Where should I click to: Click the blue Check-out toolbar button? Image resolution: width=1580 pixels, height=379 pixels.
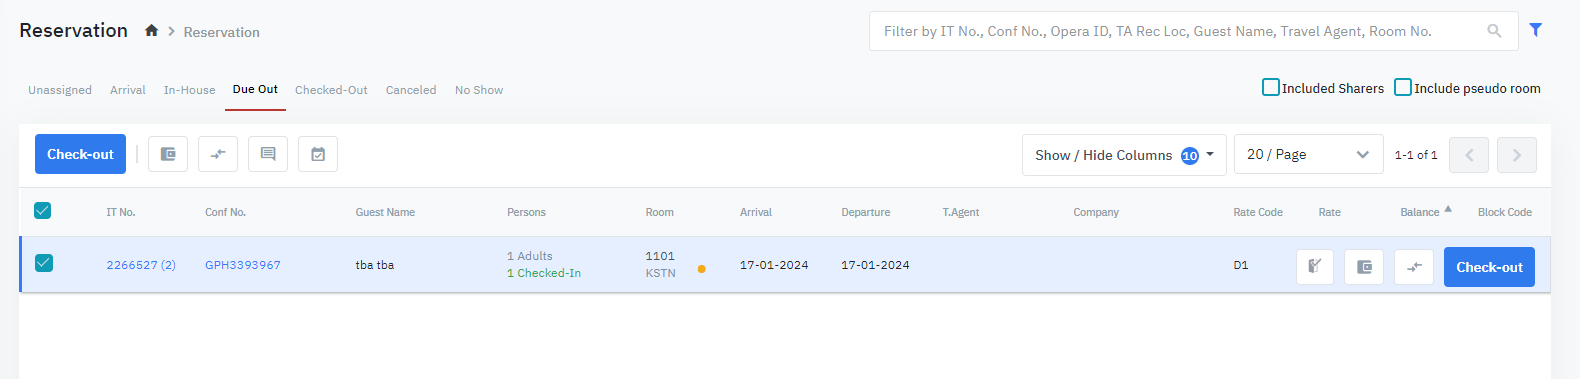click(x=80, y=154)
